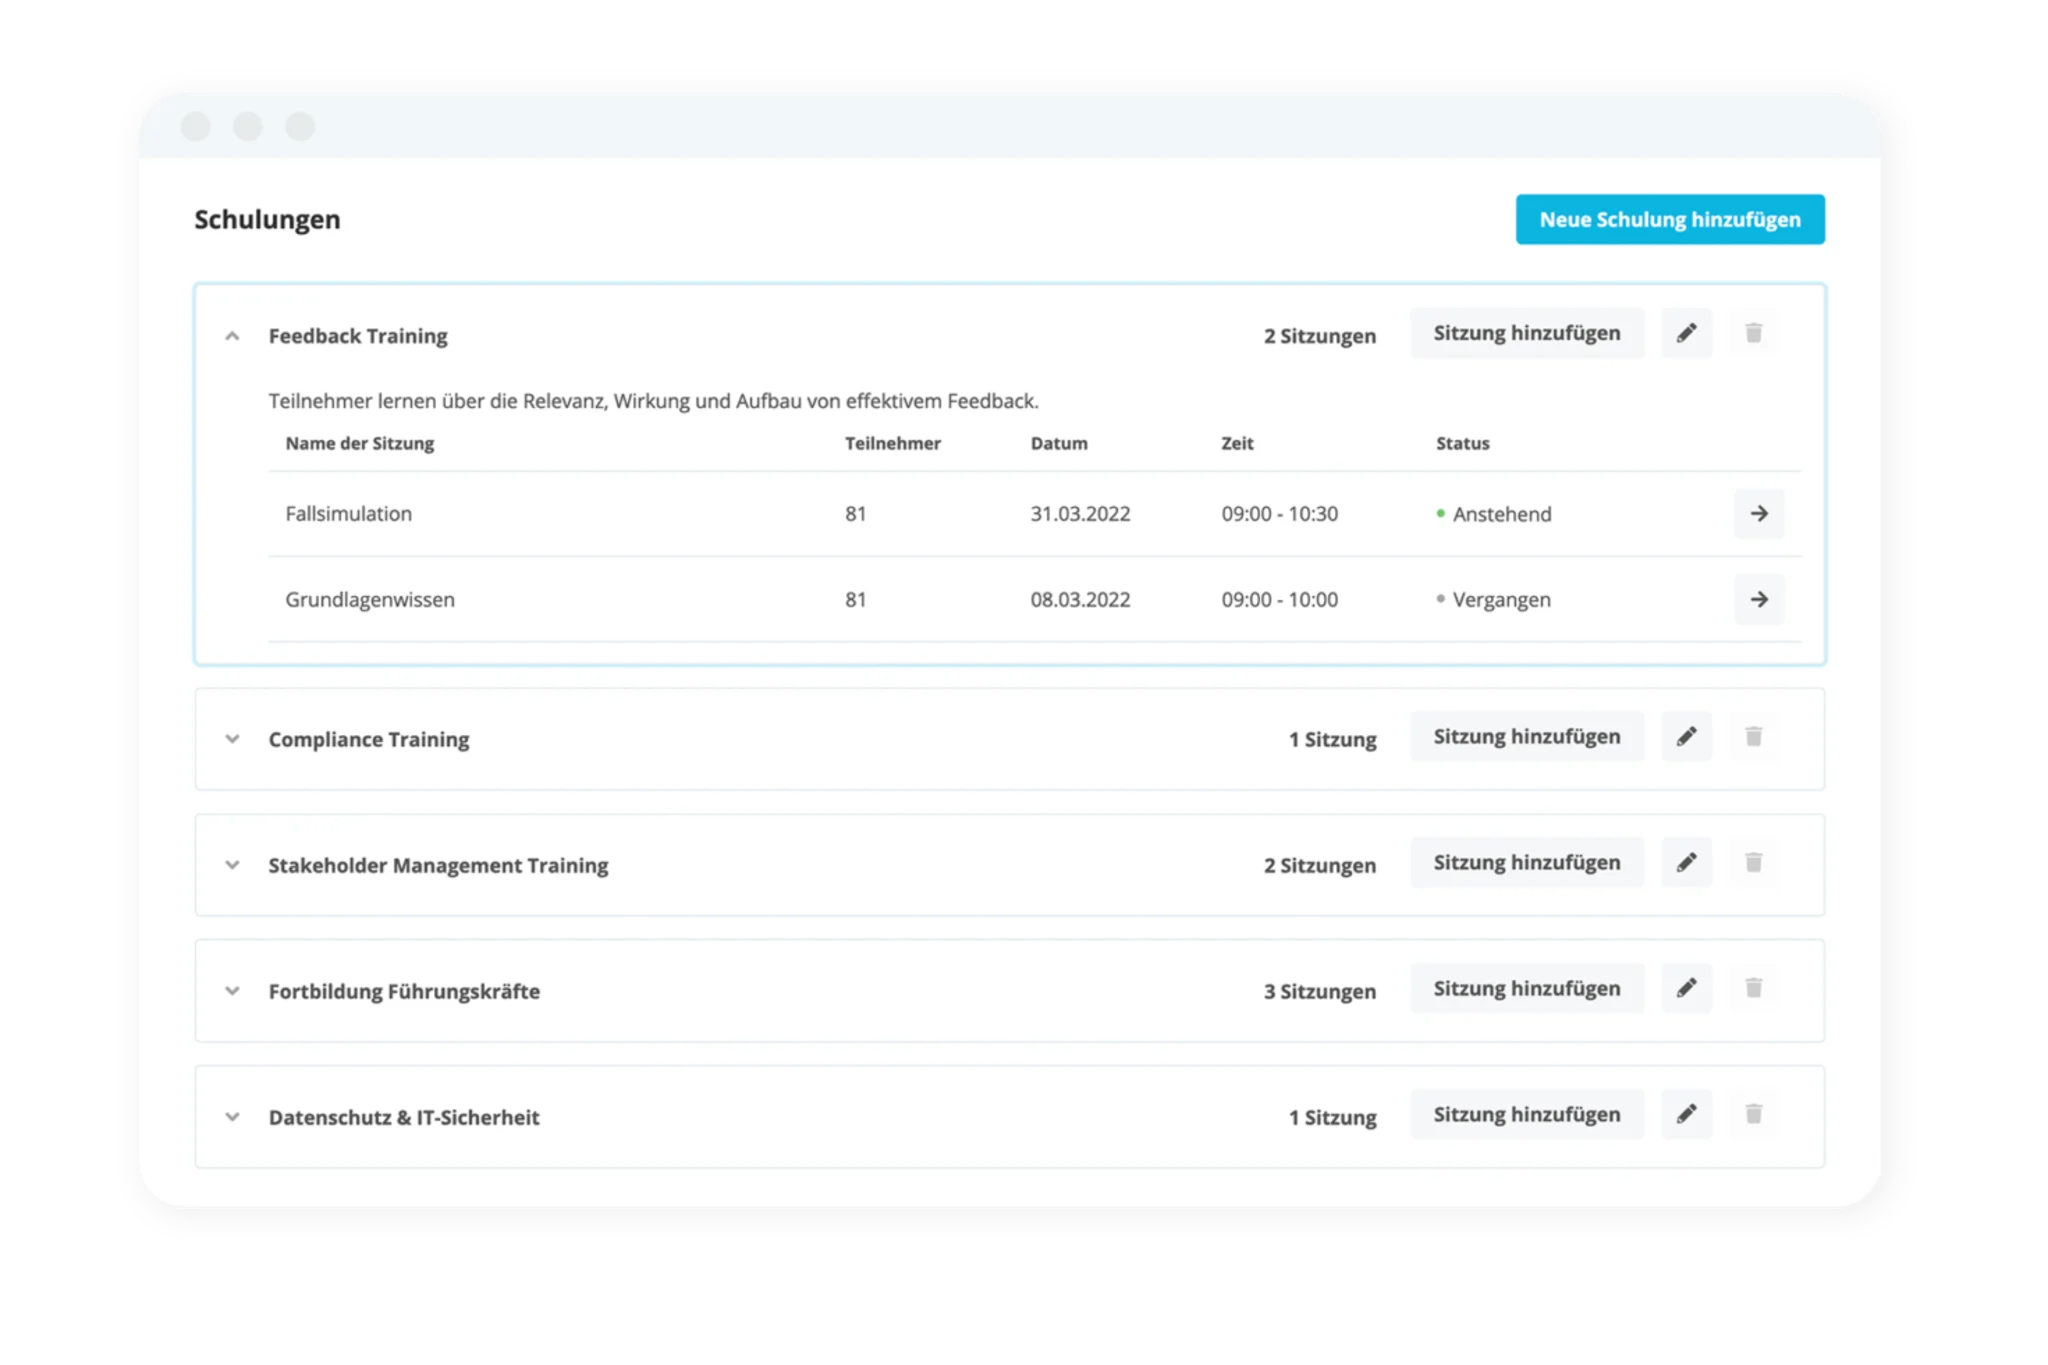Expand Fortbildung Führungskräfte section
The width and height of the screenshot is (2048, 1365).
[x=232, y=991]
